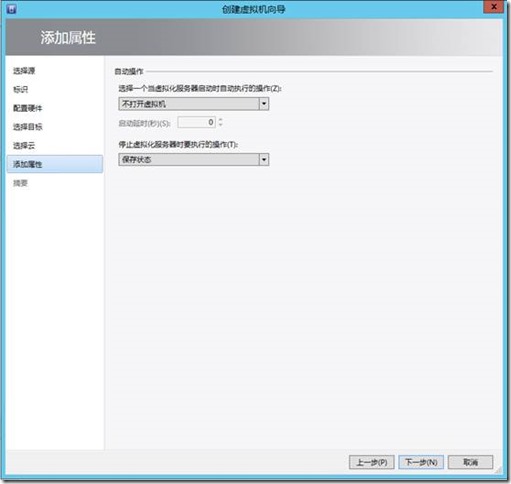Select the 添加属性 step
Screen dimensions: 511x484
(x=55, y=164)
